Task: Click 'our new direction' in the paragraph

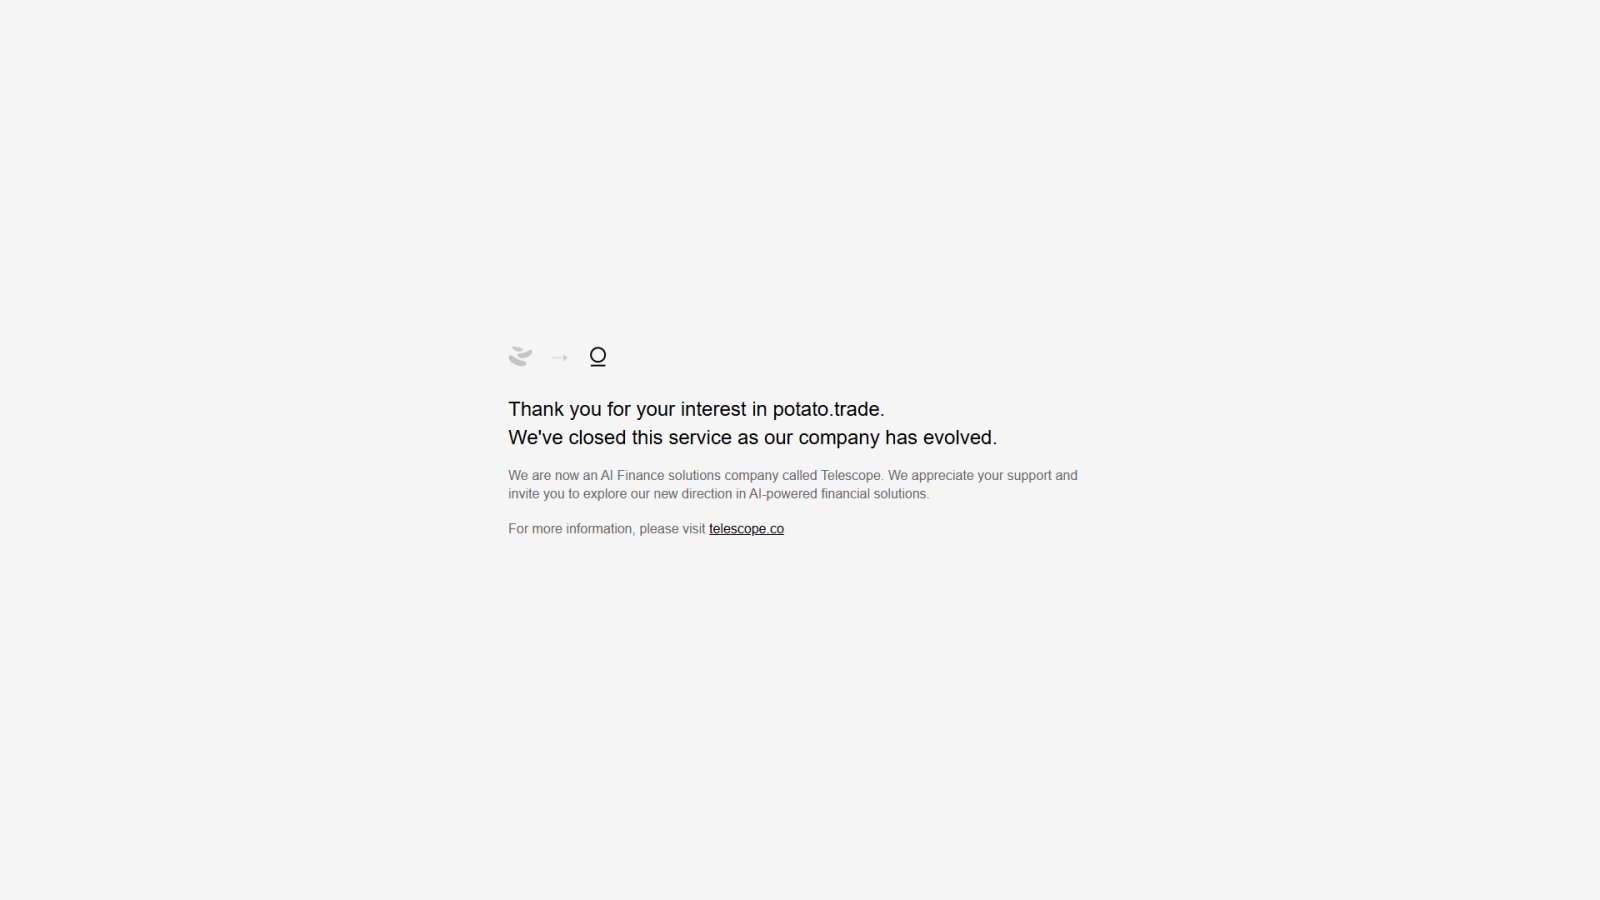Action: [682, 494]
